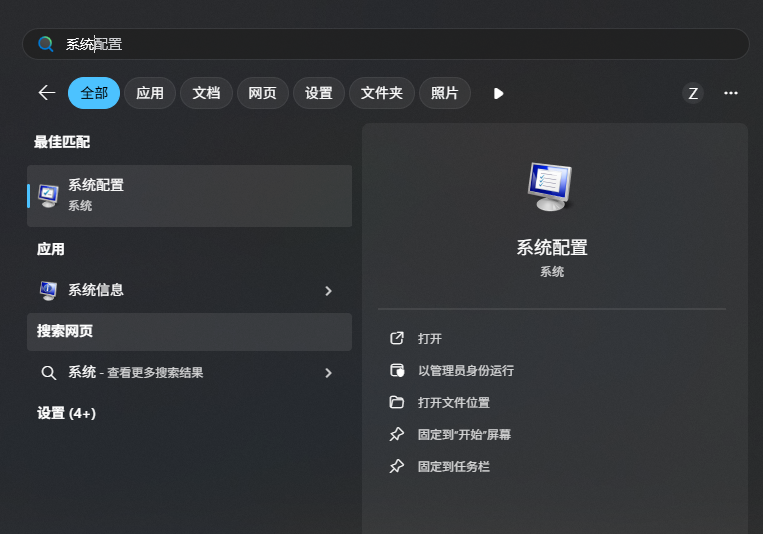Click the back arrow icon
Viewport: 763px width, 534px height.
coord(46,93)
